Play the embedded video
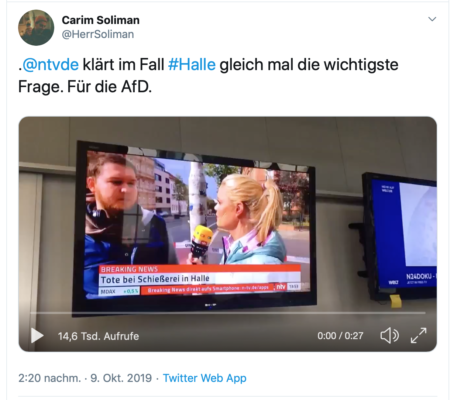The width and height of the screenshot is (457, 400). (37, 335)
